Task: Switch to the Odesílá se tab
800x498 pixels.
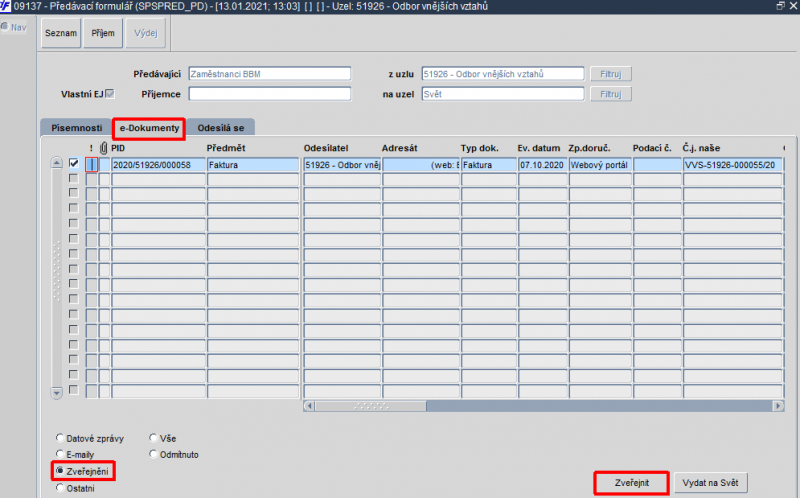Action: pyautogui.click(x=221, y=128)
